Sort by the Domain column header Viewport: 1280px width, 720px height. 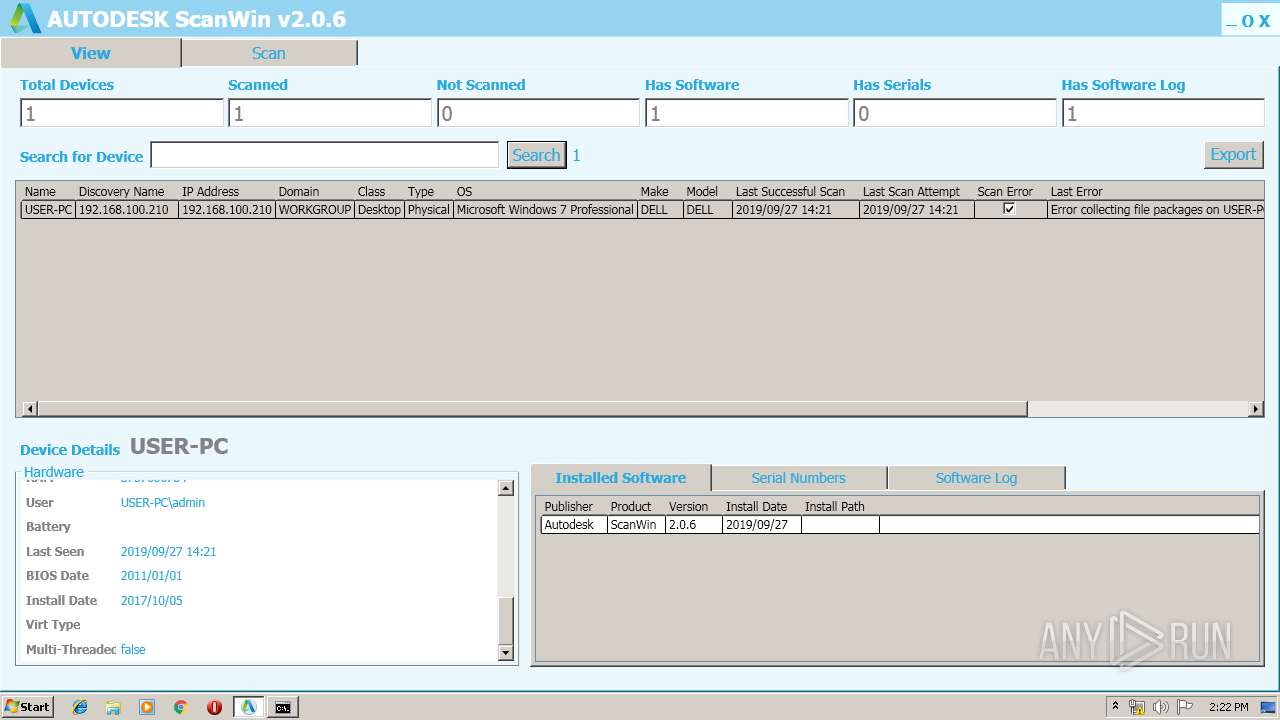pyautogui.click(x=298, y=191)
